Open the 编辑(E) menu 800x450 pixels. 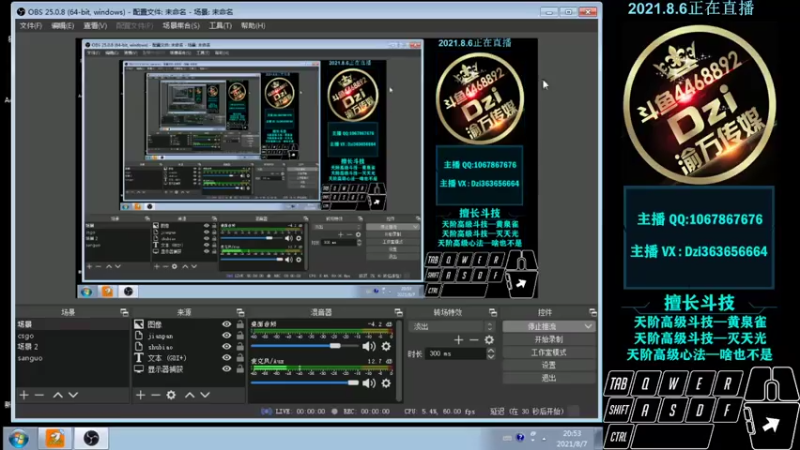tap(63, 26)
